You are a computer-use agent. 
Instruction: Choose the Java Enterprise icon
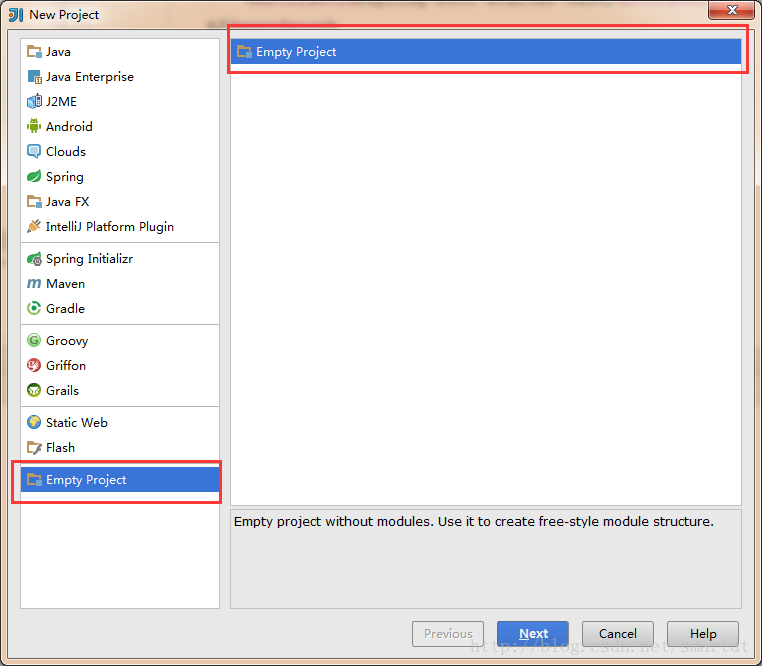point(34,77)
